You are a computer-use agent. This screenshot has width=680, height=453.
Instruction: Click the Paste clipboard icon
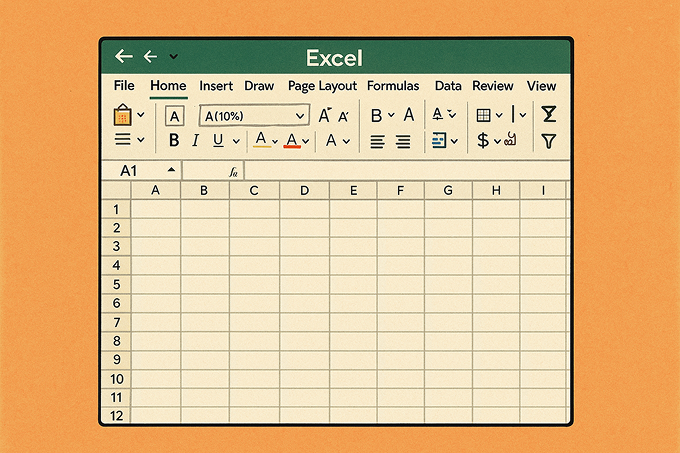point(122,115)
